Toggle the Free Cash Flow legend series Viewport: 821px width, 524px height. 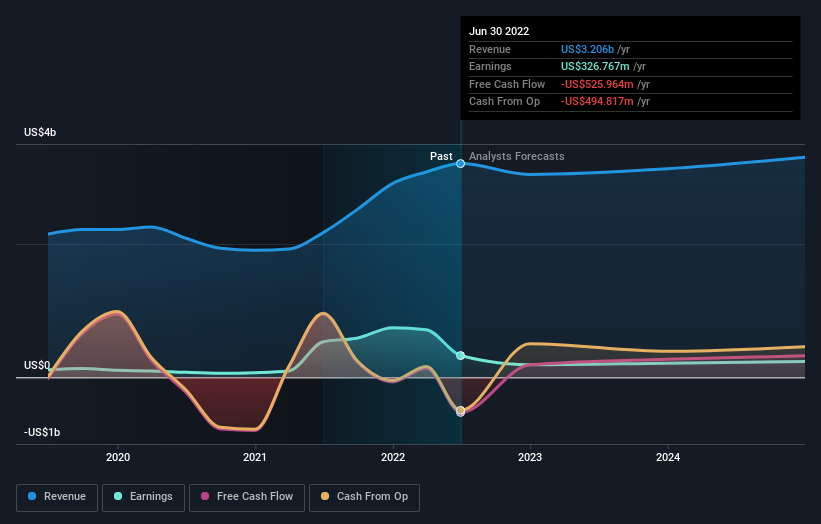pos(247,497)
